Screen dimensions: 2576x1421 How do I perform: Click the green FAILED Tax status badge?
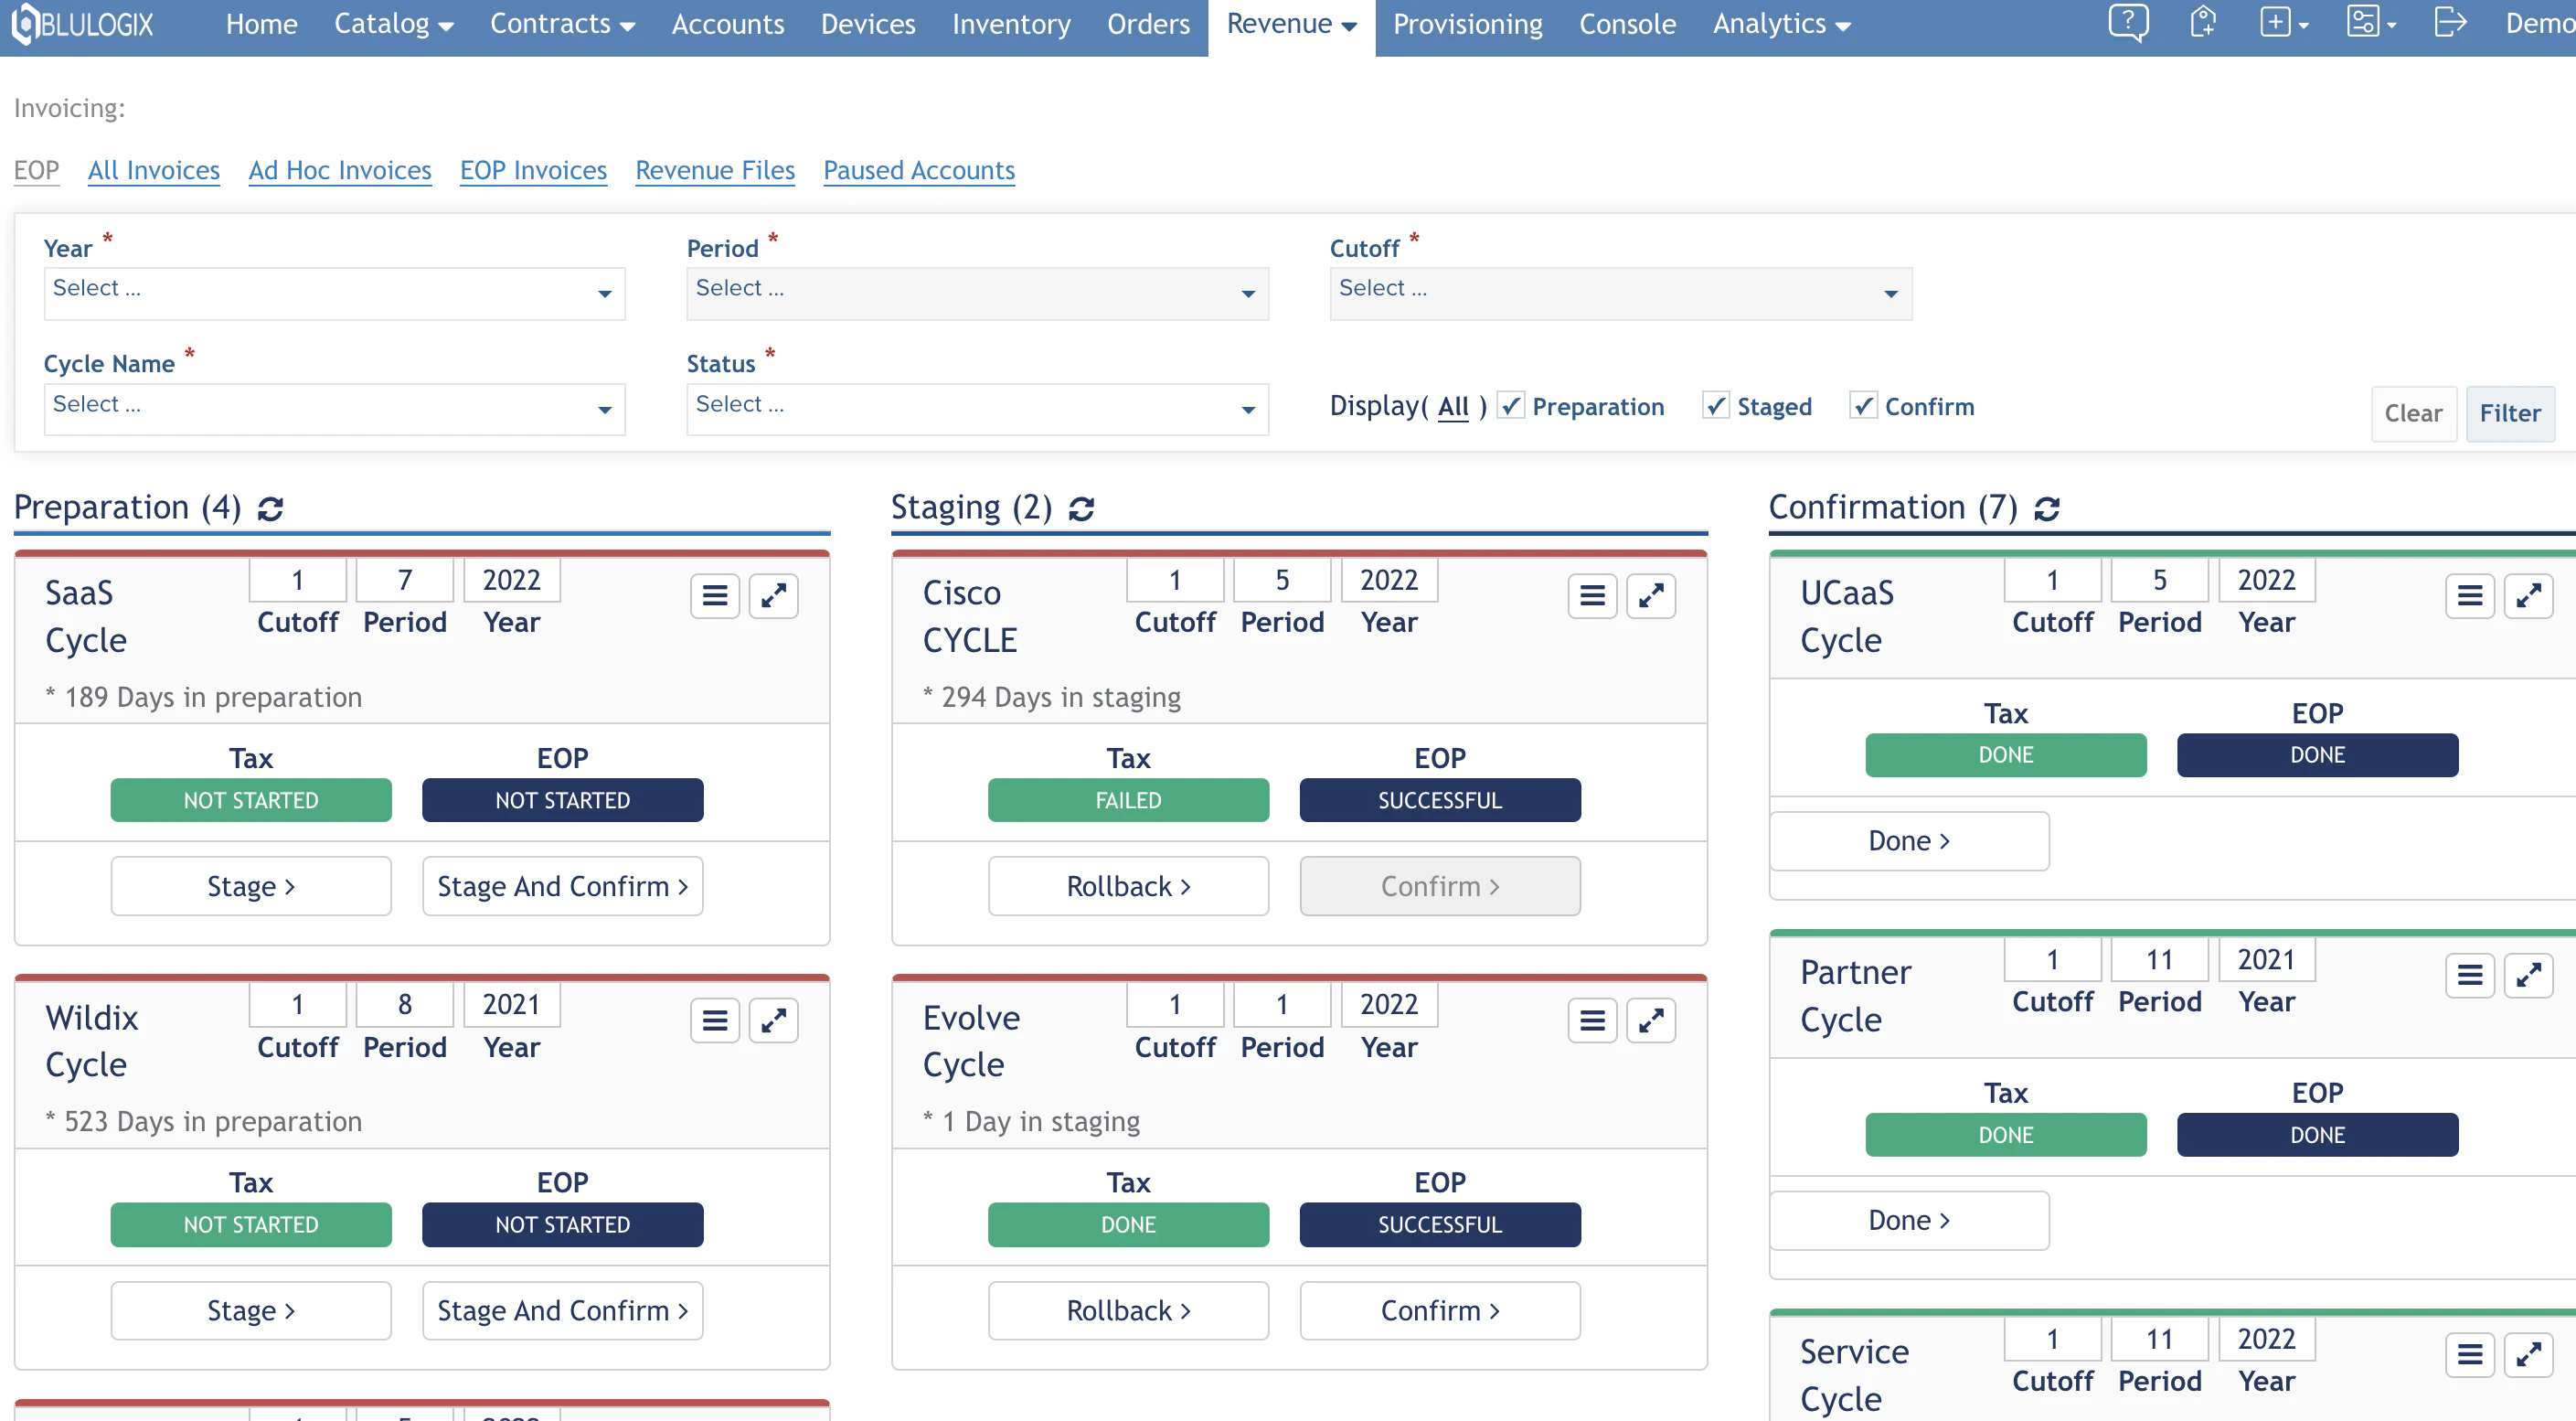pos(1128,799)
